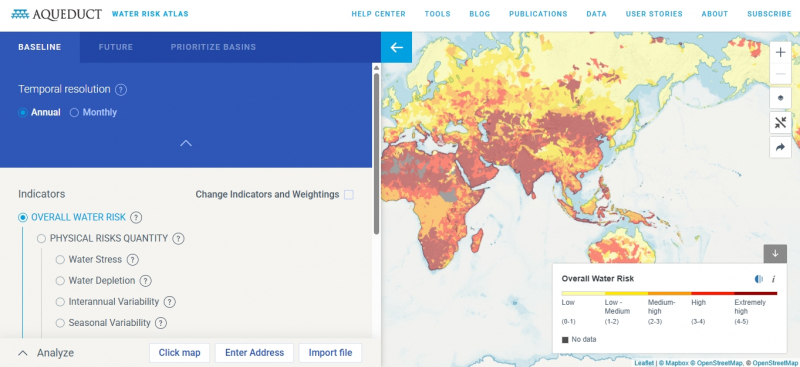Switch to the Future tab
Screen dimensions: 800x367
(116, 47)
